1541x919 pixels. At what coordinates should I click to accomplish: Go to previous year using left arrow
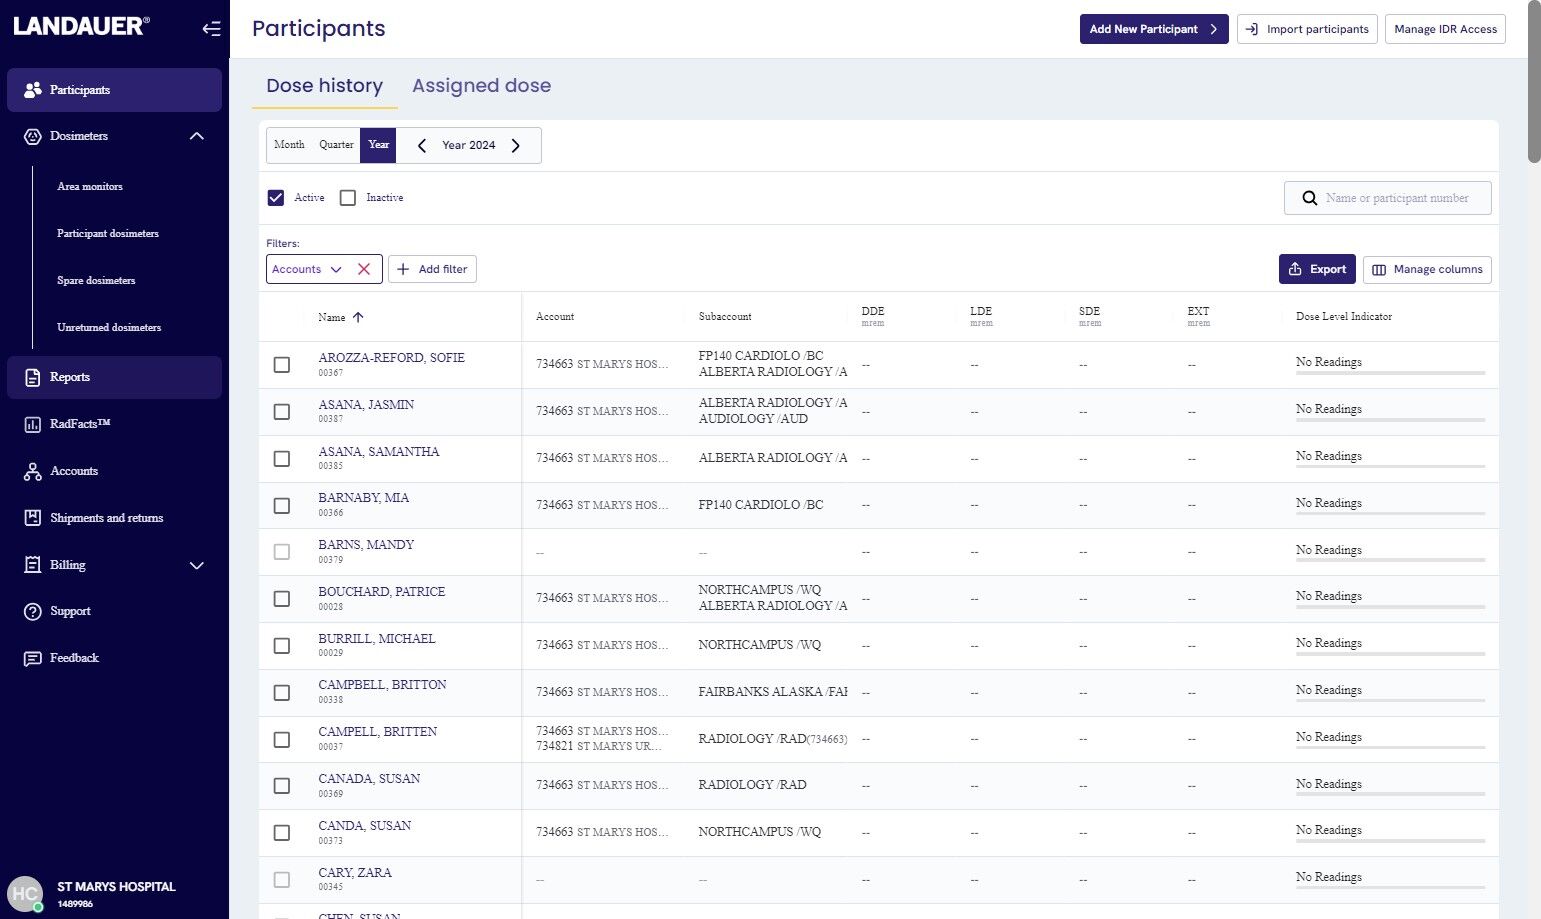click(x=422, y=146)
